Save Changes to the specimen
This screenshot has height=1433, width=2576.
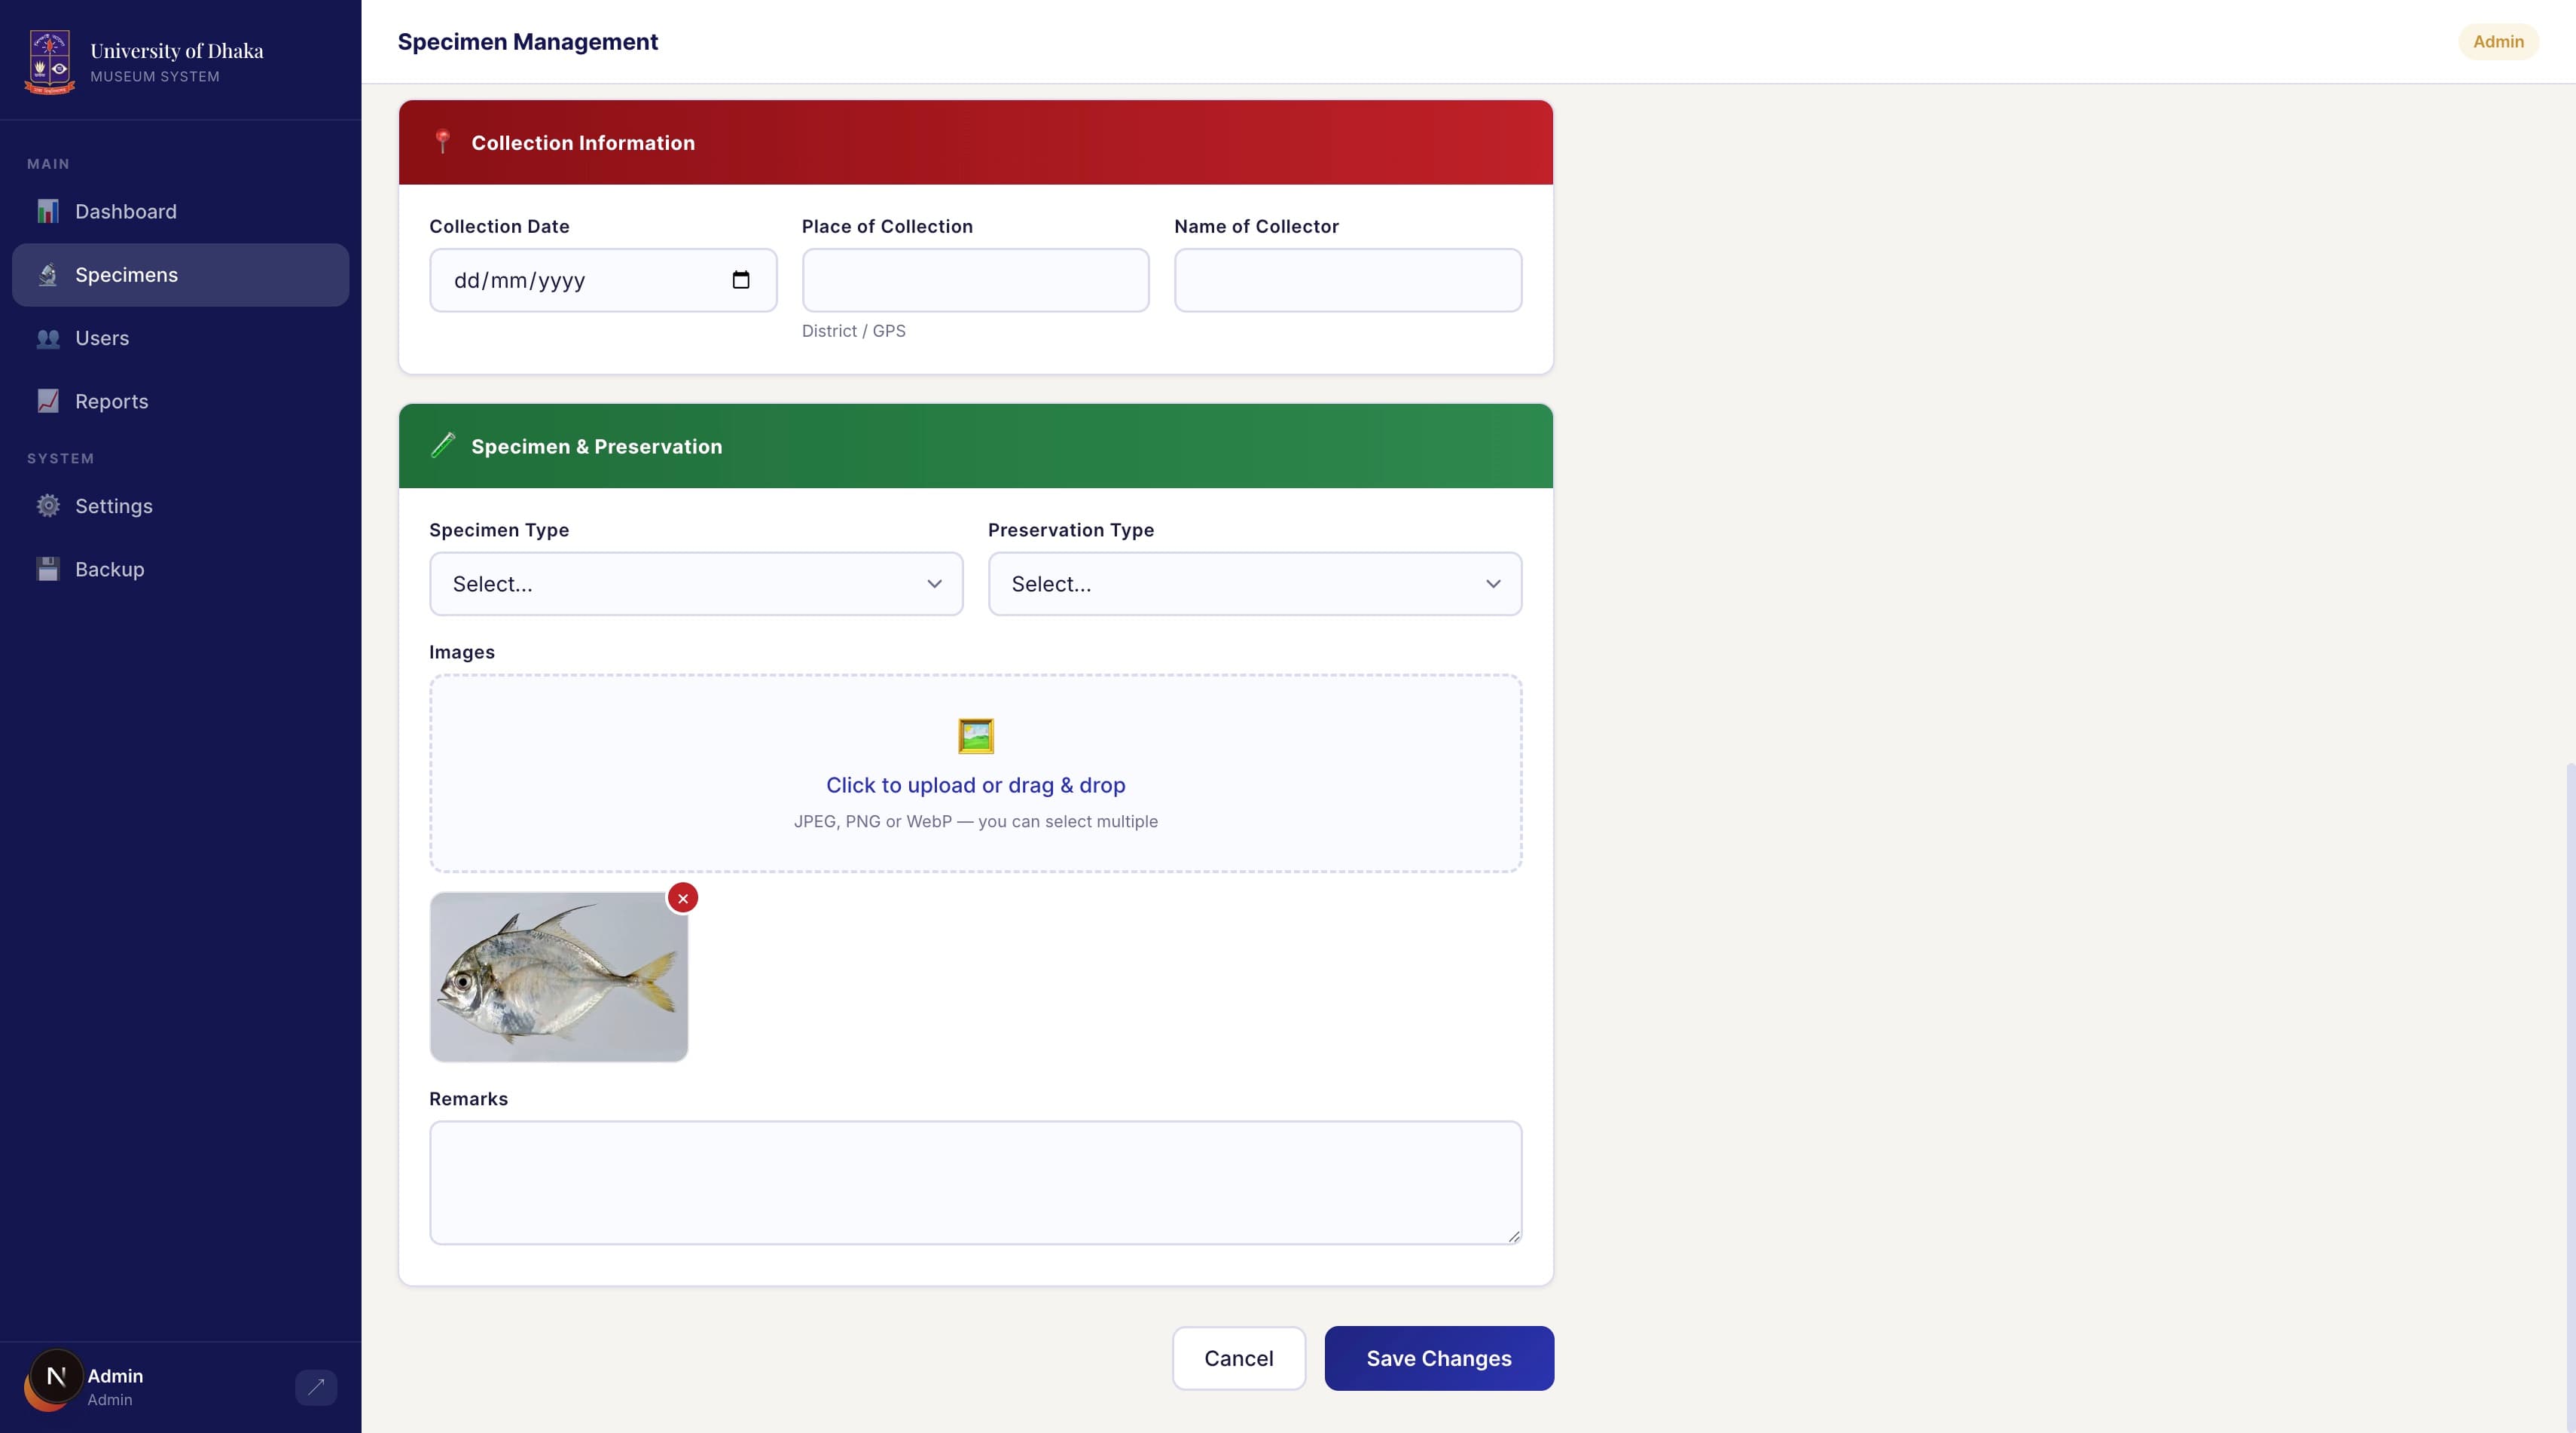[1439, 1358]
